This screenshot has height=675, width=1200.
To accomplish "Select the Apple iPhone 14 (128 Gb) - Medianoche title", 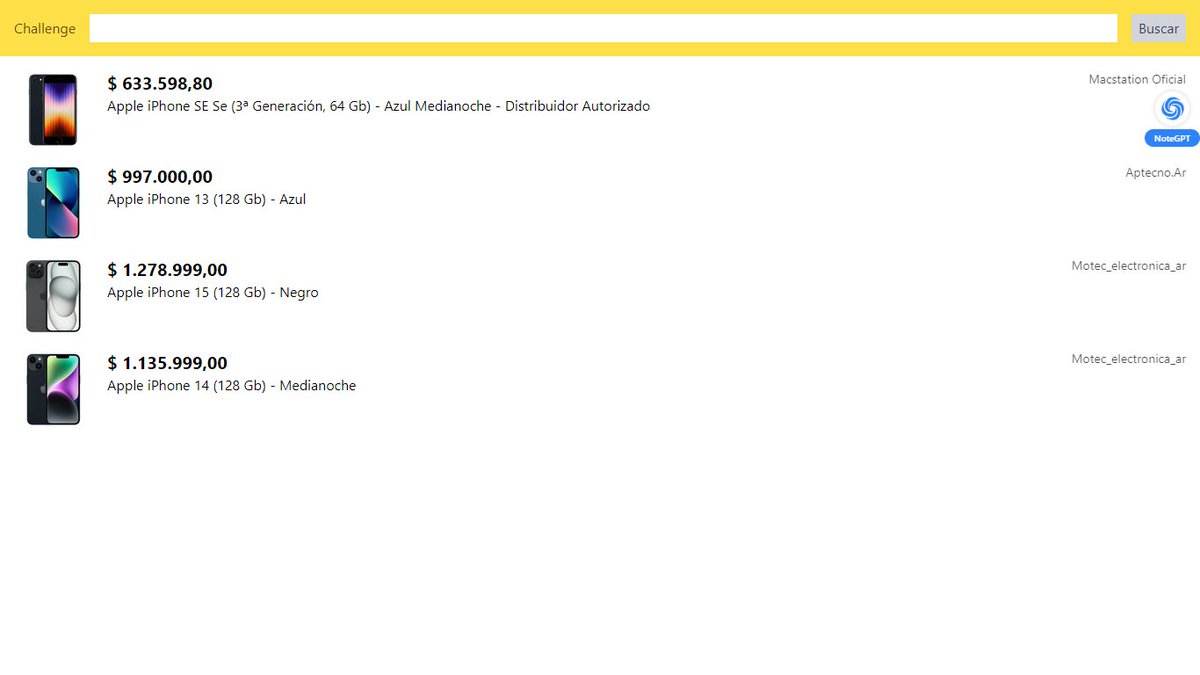I will pyautogui.click(x=231, y=385).
